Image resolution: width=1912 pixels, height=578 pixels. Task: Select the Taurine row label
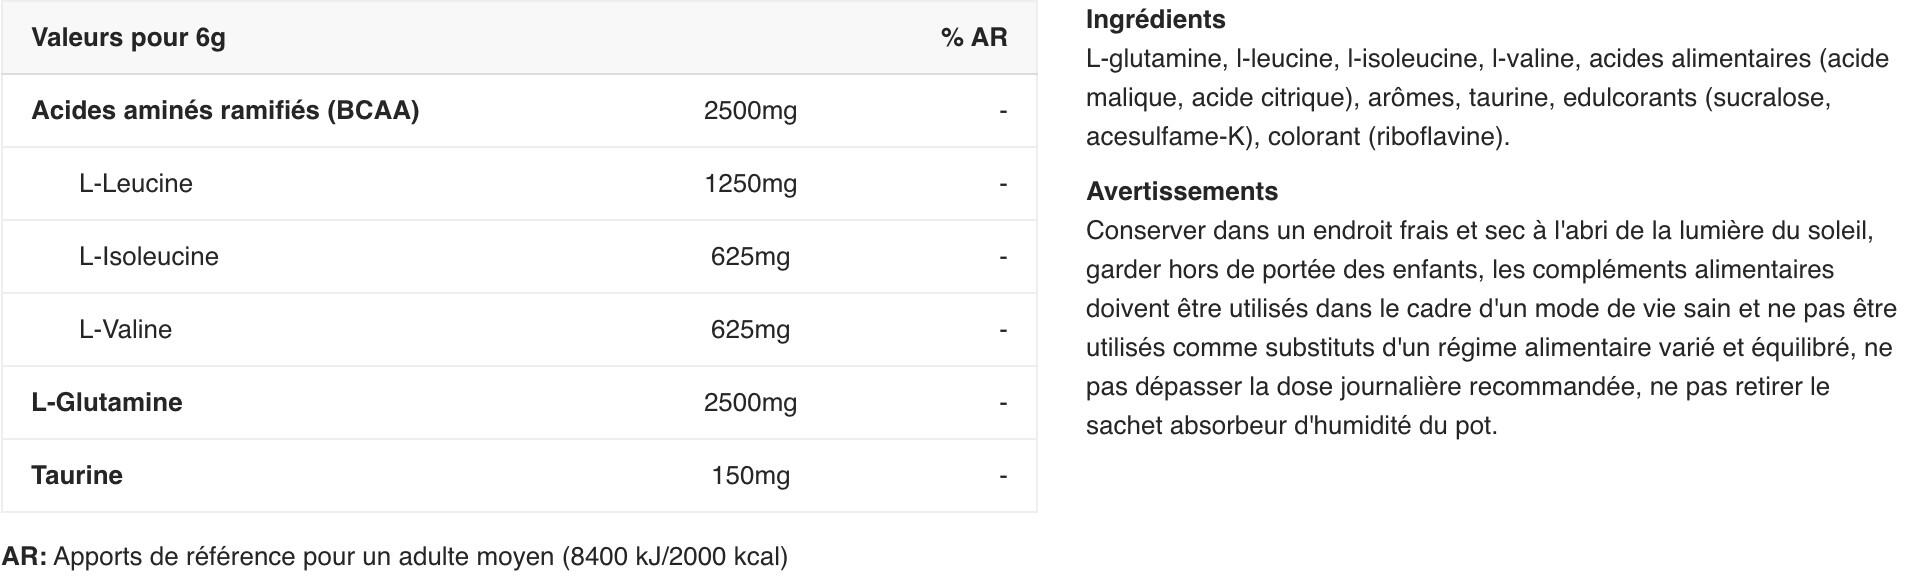point(77,476)
